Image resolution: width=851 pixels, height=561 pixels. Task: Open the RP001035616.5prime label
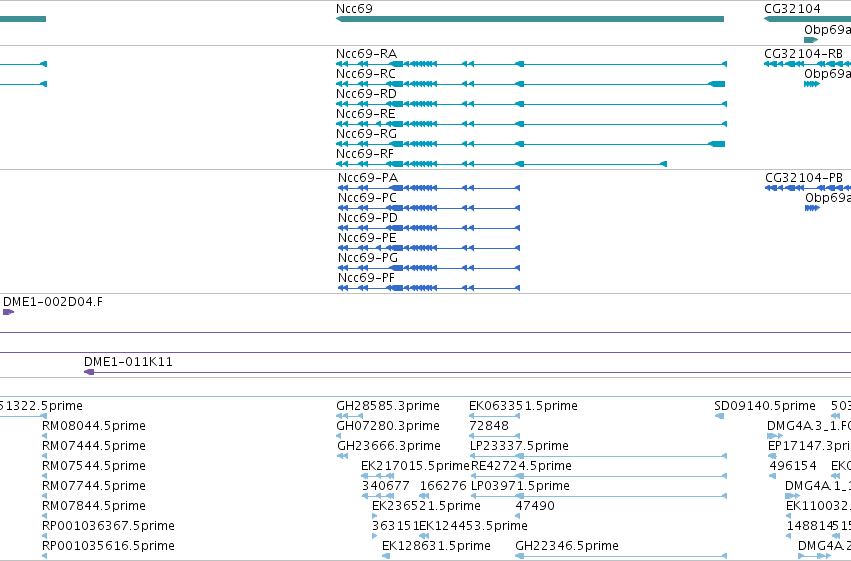click(109, 546)
